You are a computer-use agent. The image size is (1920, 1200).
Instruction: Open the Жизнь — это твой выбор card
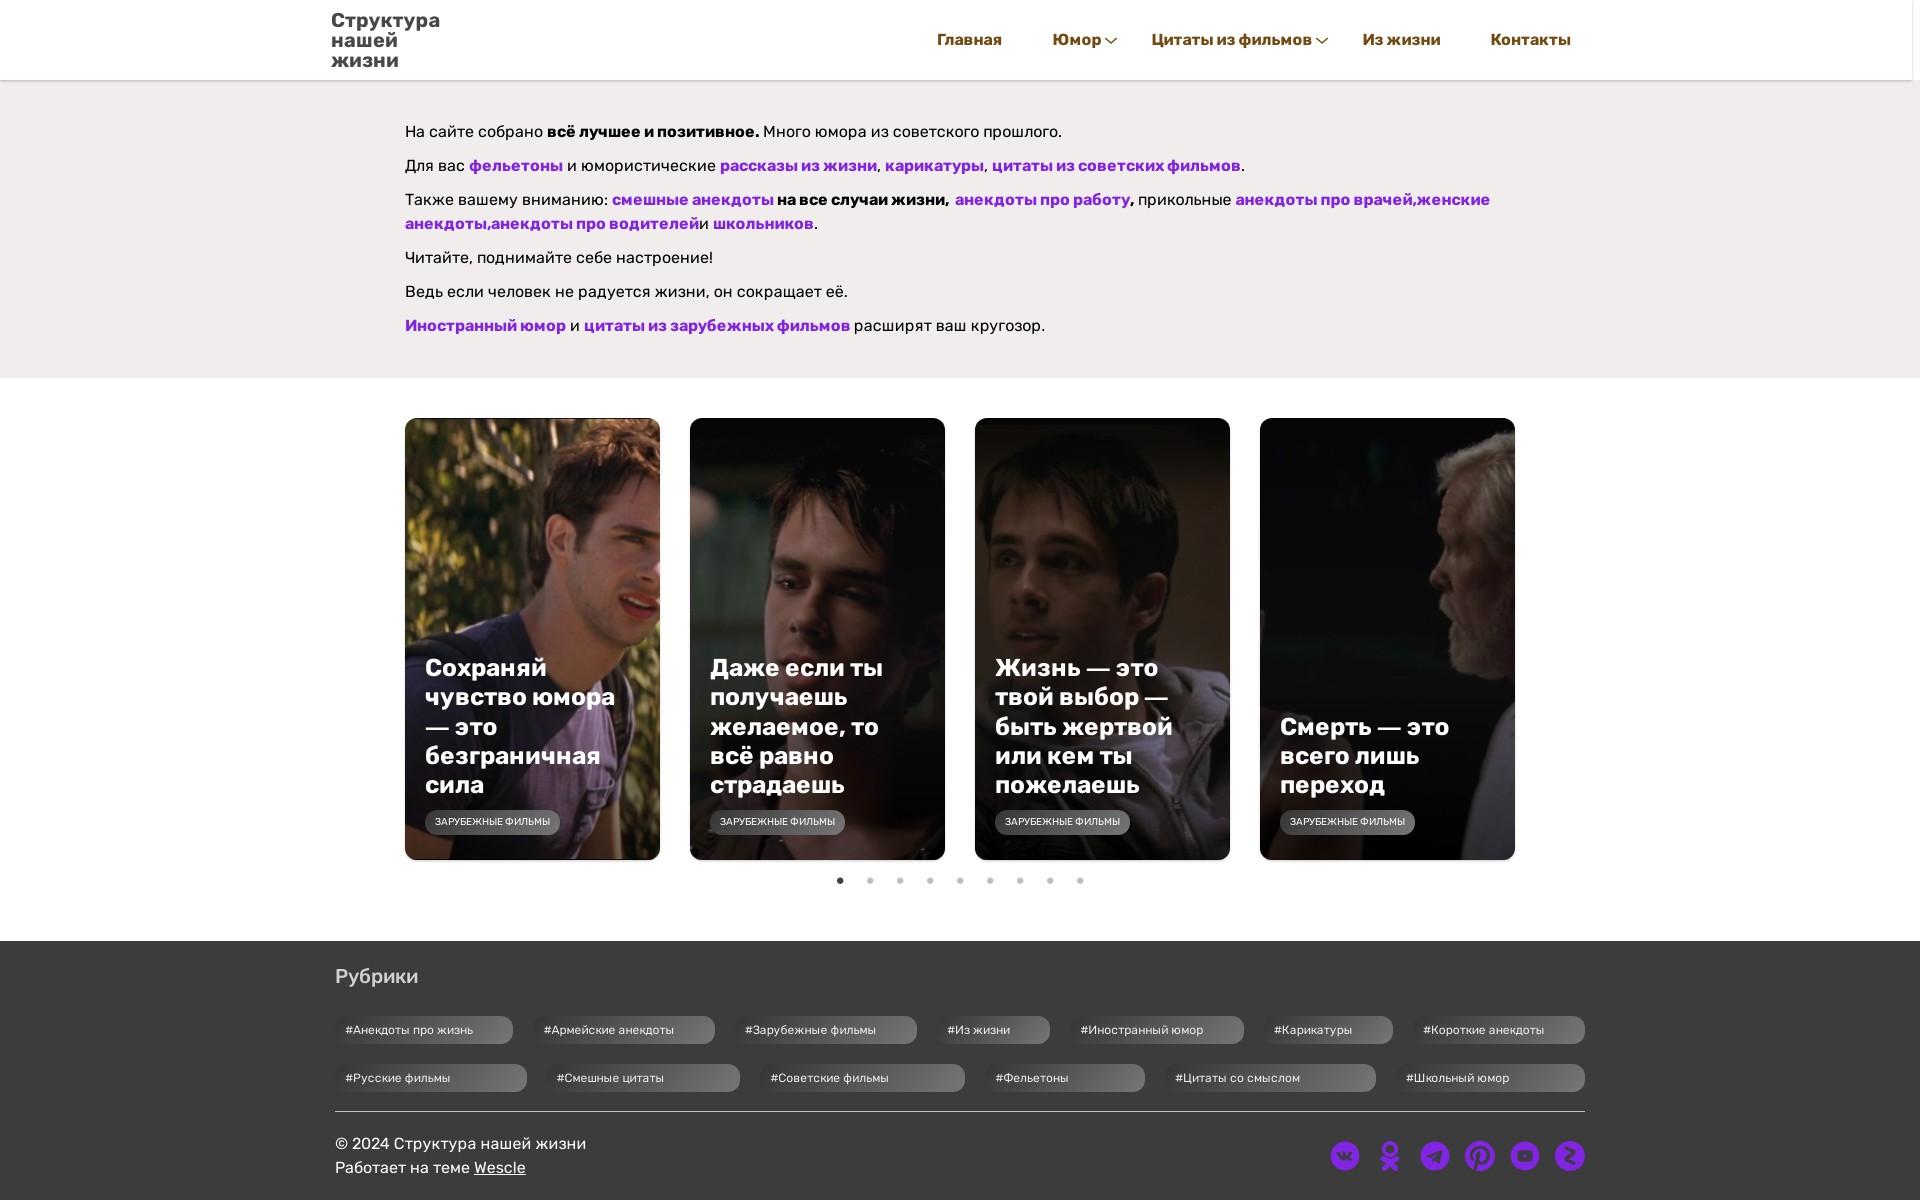point(1102,639)
